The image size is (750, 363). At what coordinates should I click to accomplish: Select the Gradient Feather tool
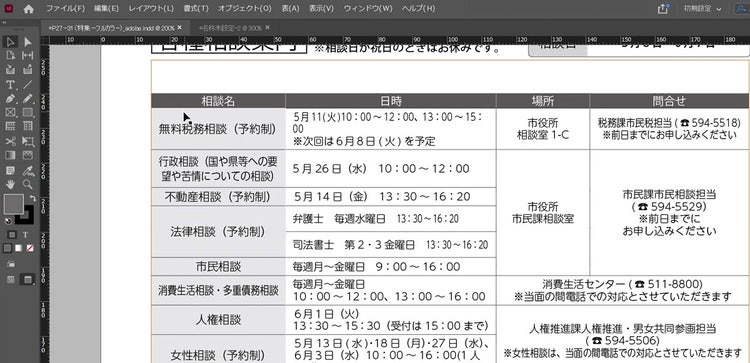click(28, 155)
